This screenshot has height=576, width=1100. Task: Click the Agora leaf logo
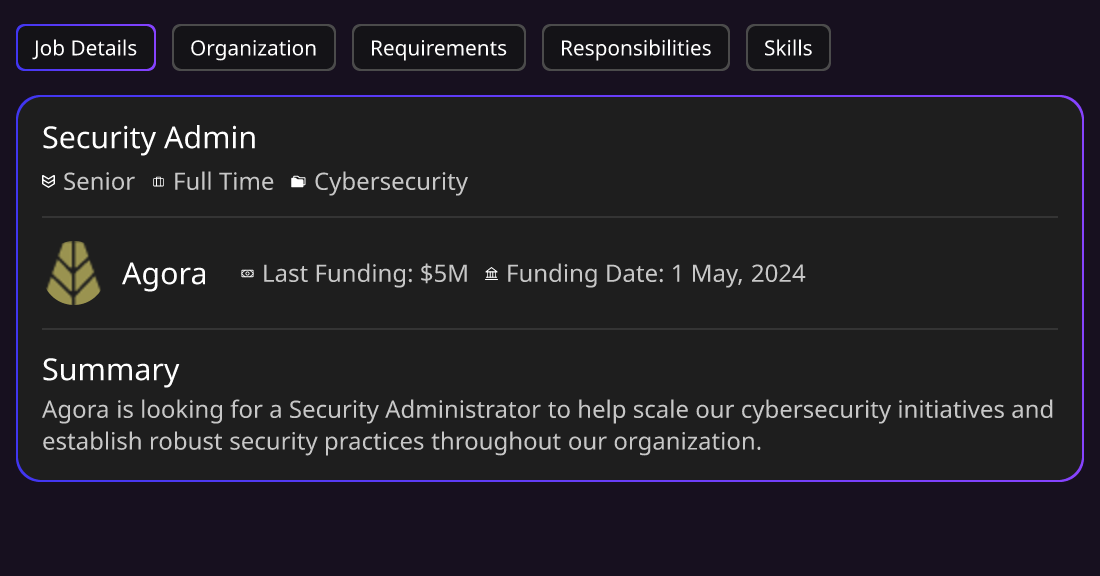pos(74,273)
